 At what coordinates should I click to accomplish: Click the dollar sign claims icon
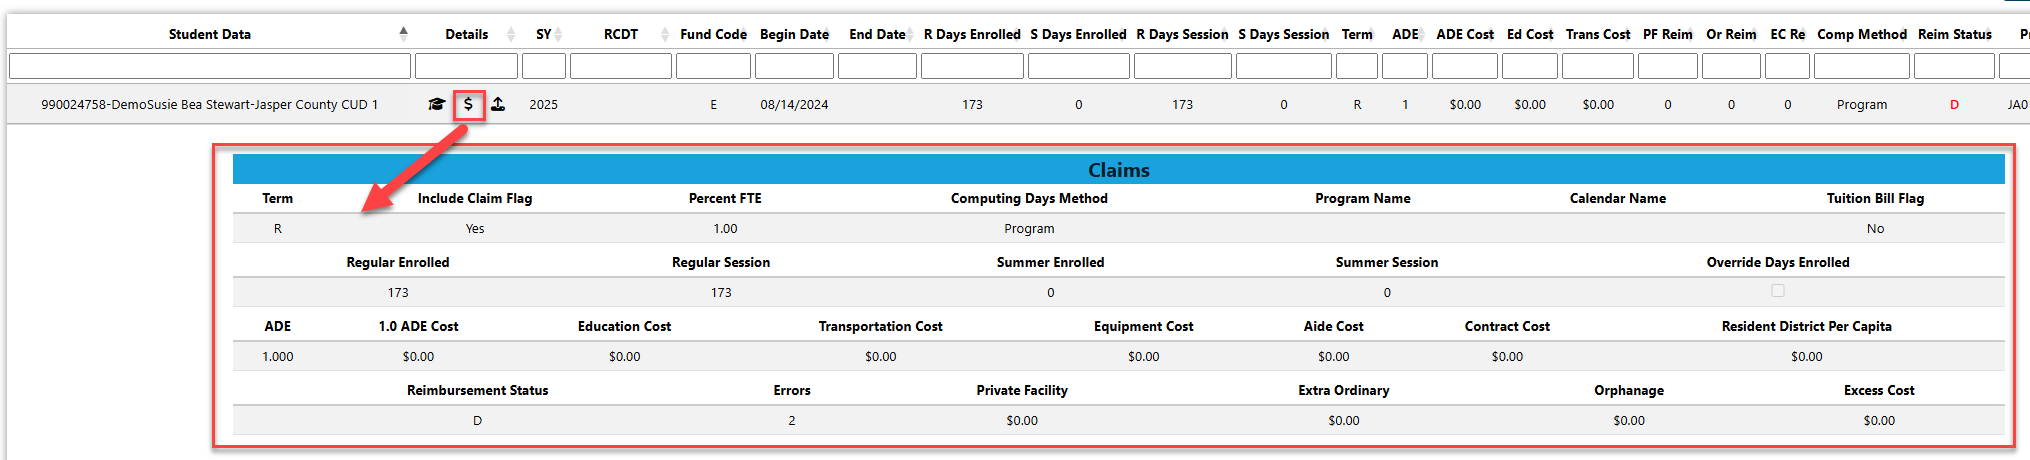coord(468,104)
